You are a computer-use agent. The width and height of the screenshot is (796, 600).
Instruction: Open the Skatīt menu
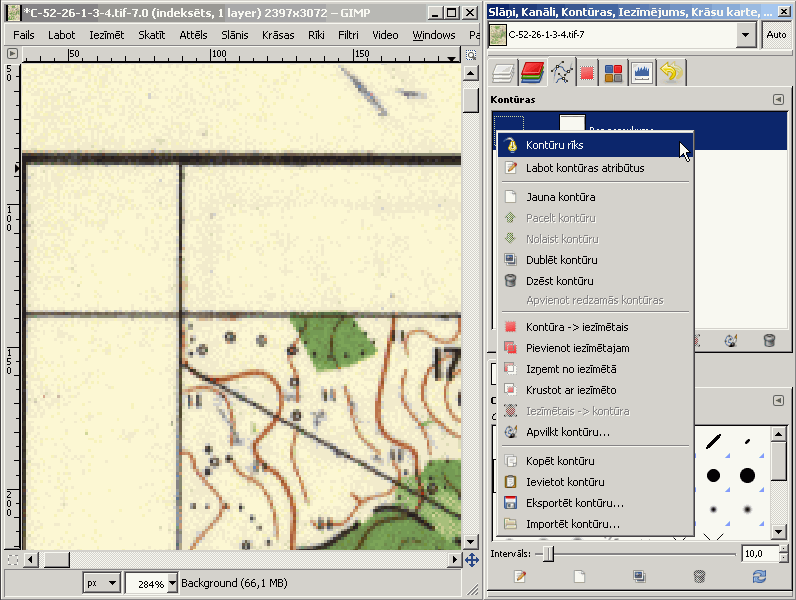point(151,35)
